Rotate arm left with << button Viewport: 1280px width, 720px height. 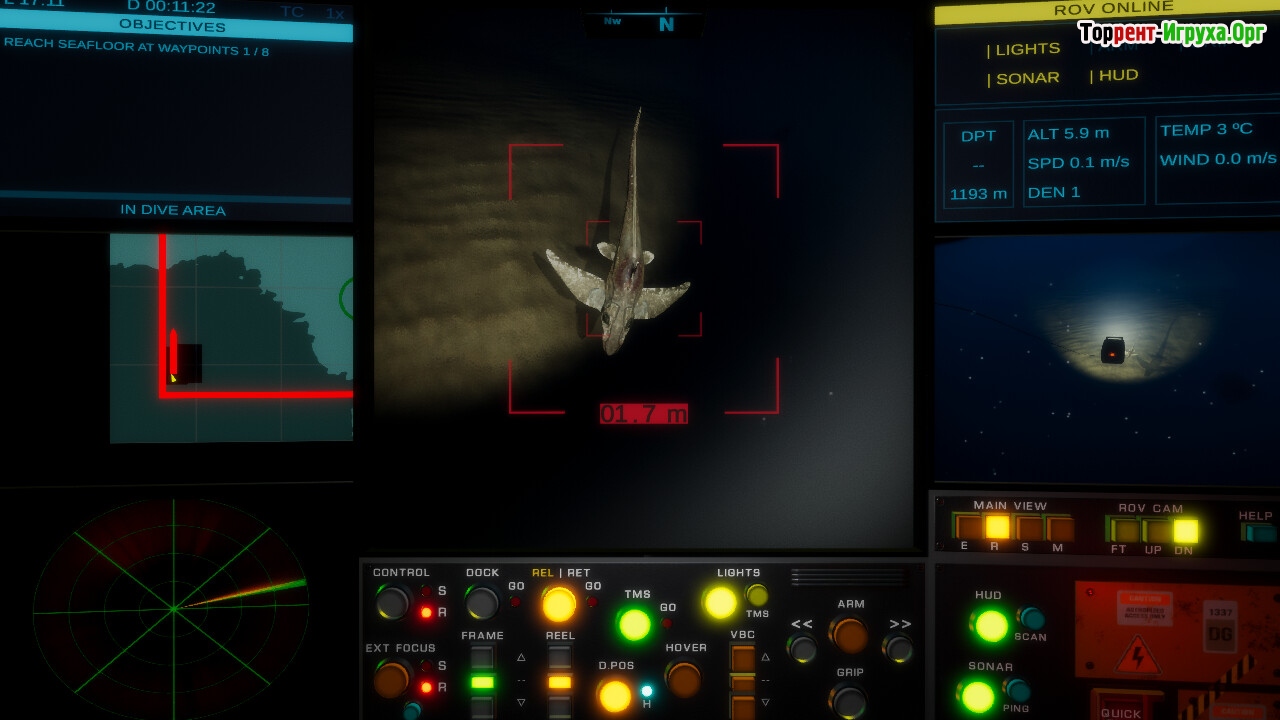(x=802, y=648)
